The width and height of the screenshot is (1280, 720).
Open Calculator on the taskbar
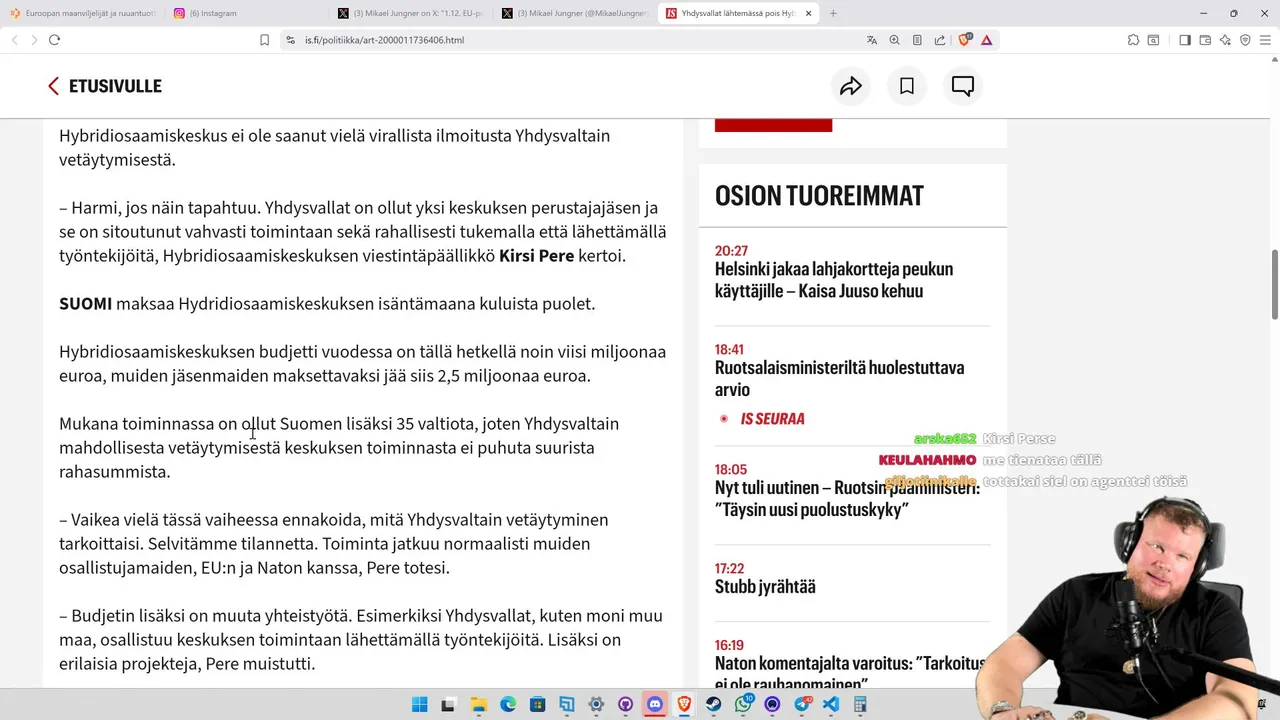(860, 704)
